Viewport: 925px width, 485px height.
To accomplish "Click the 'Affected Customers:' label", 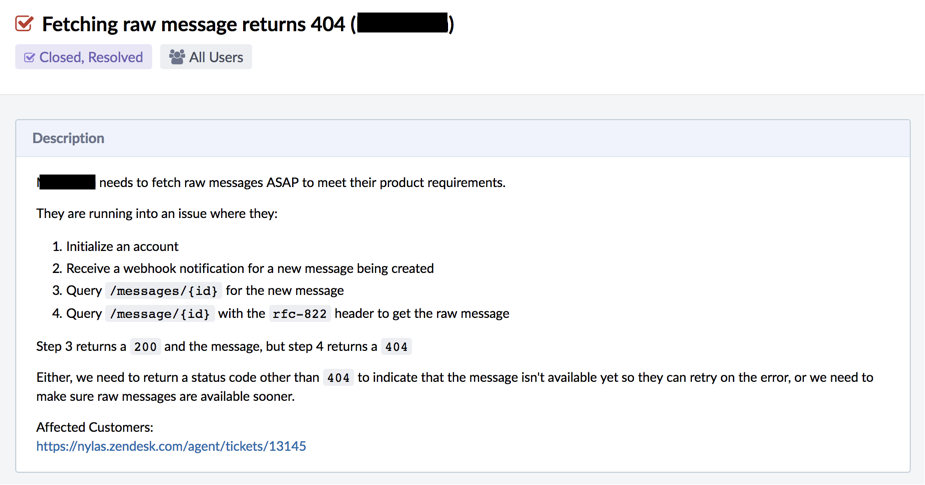I will [94, 427].
